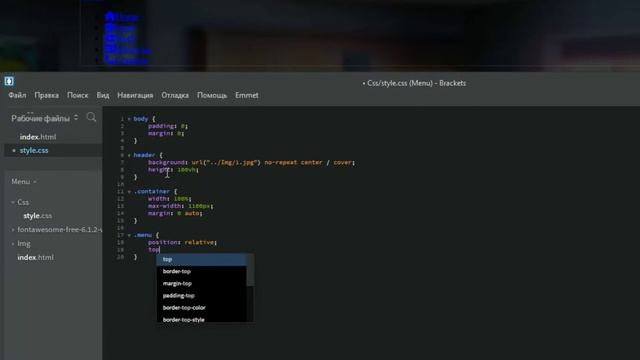The width and height of the screenshot is (640, 360).
Task: Open style.css in the Css folder
Action: click(x=38, y=216)
